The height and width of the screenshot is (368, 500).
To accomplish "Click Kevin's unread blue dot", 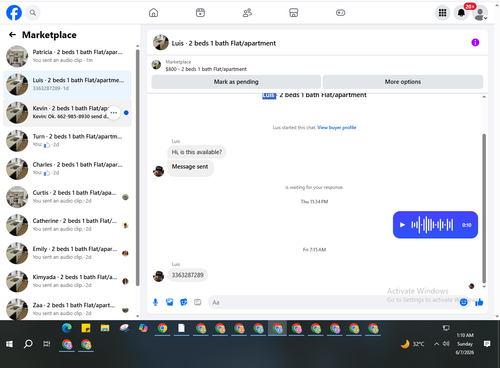I will [126, 113].
